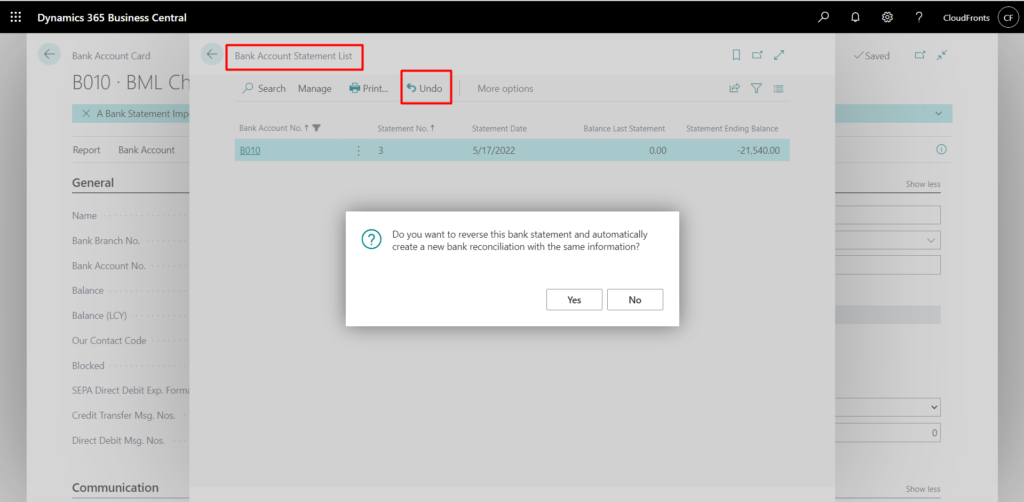Go back from Bank Account Card

click(x=49, y=54)
